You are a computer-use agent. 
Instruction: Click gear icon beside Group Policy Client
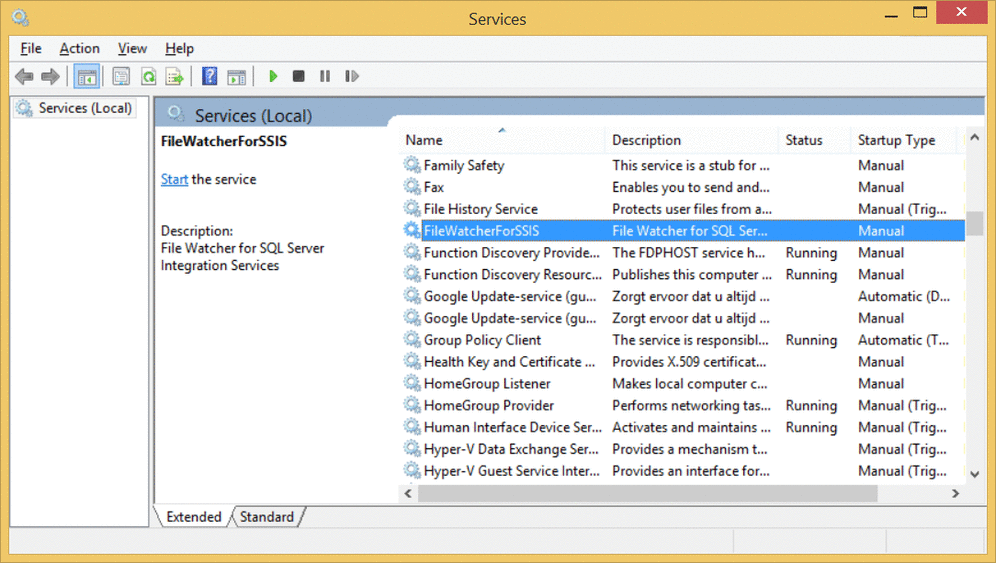tap(412, 340)
